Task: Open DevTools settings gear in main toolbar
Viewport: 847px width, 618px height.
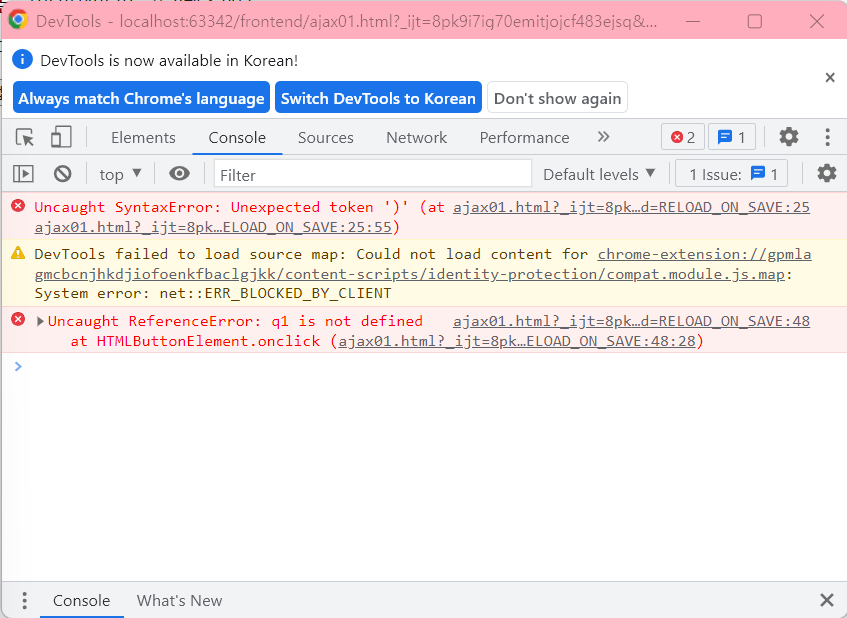Action: point(789,137)
